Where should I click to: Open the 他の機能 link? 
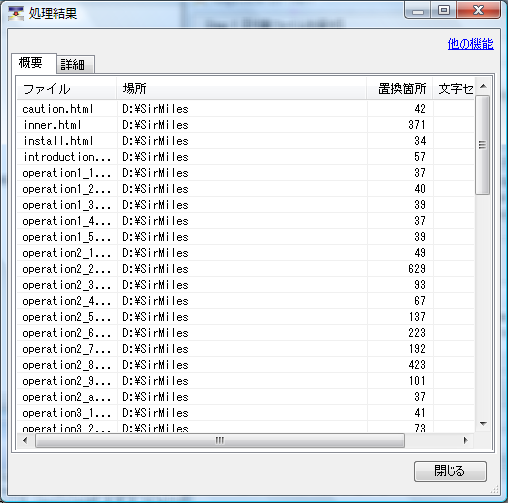coord(470,44)
